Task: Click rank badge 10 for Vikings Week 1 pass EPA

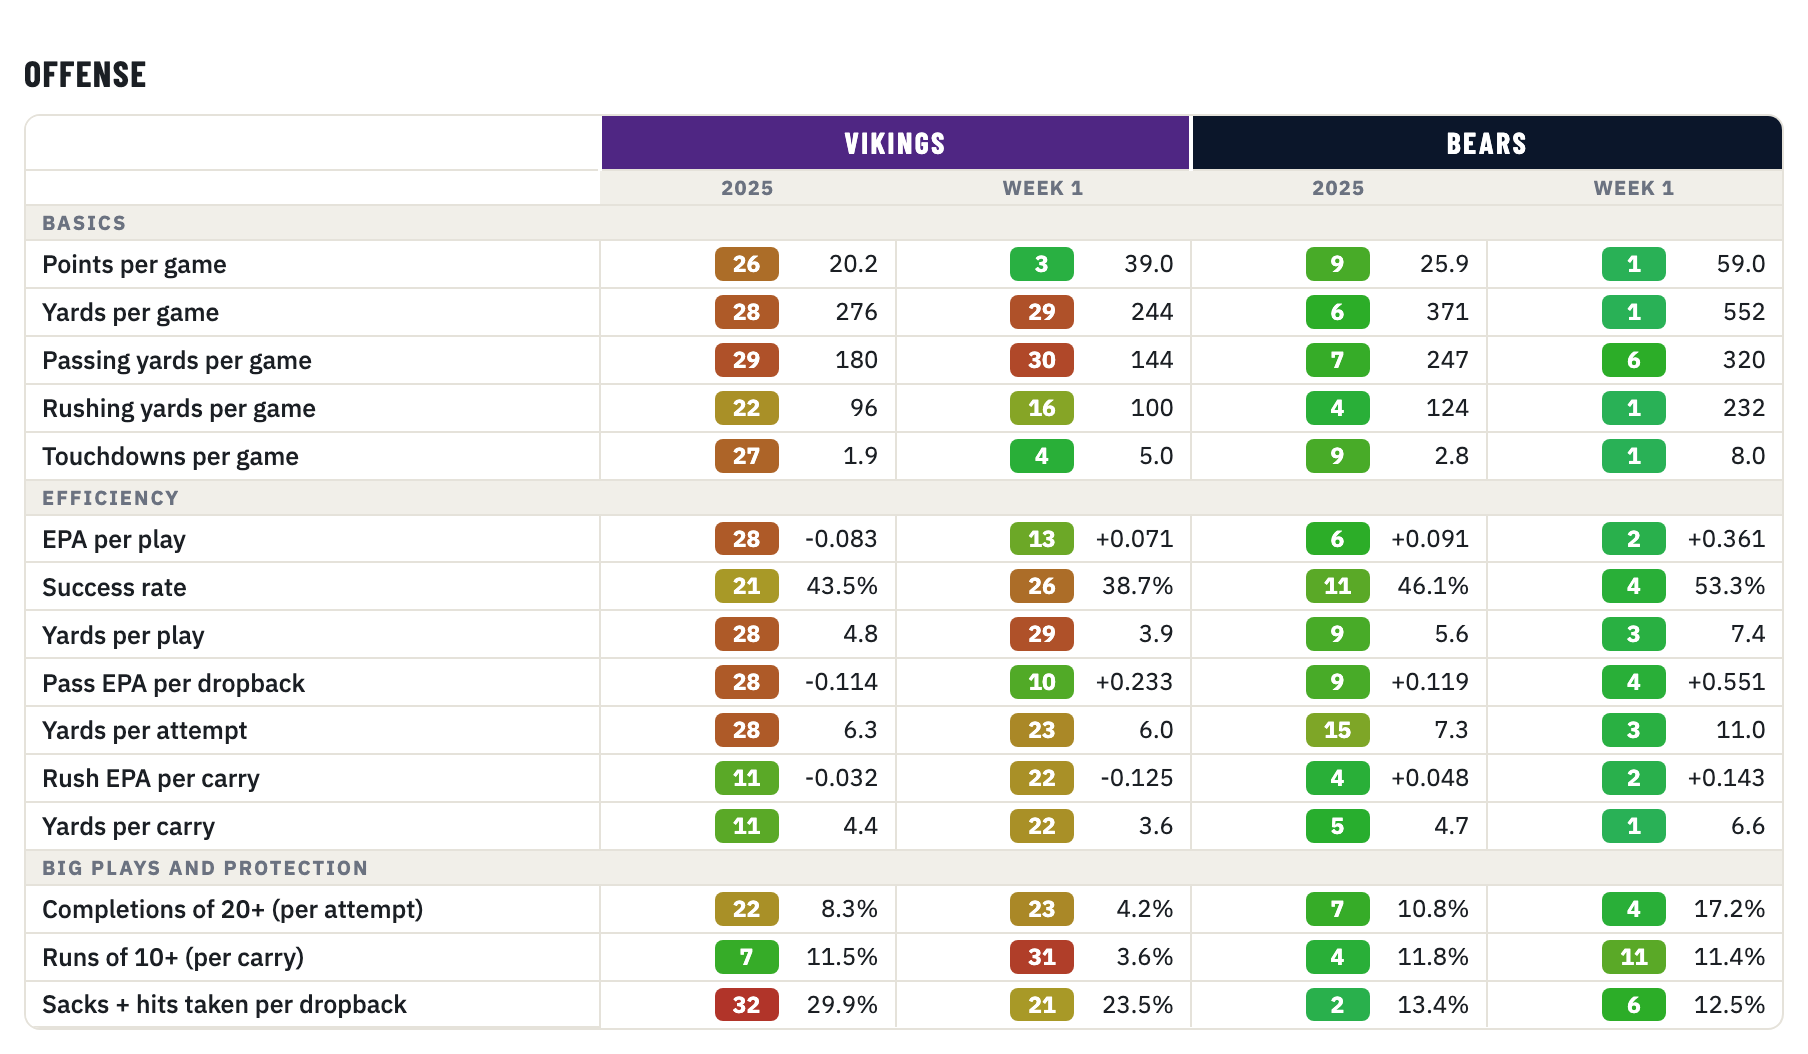Action: click(x=1042, y=682)
